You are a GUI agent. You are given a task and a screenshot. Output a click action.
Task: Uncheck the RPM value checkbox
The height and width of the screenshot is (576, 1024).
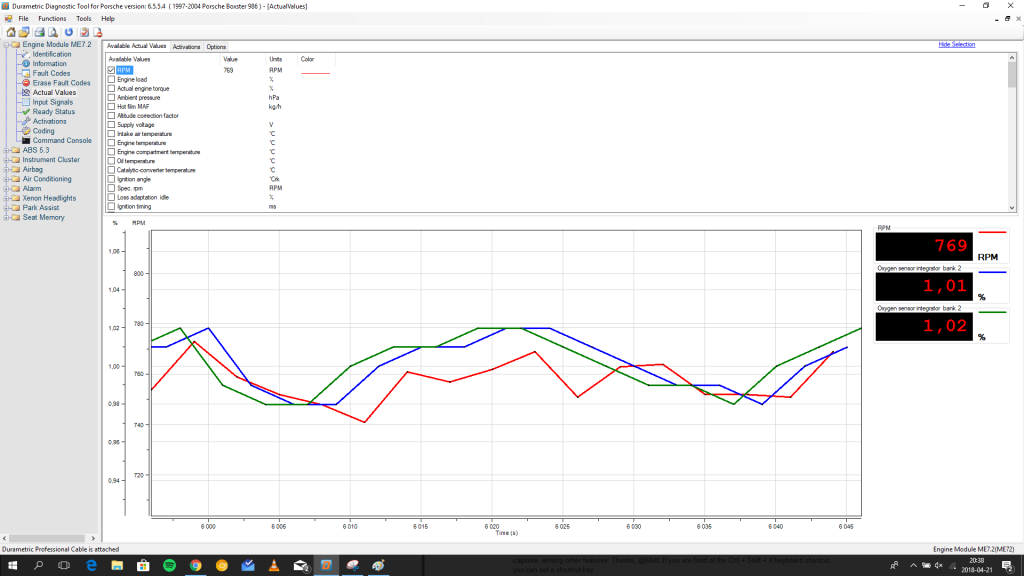pos(111,70)
